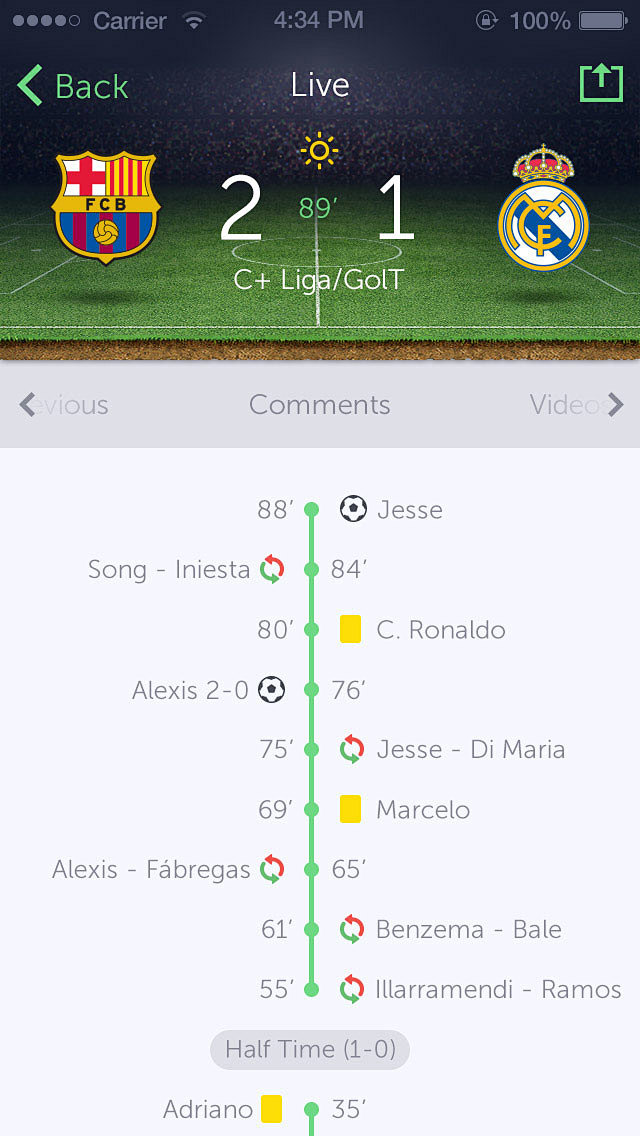Tap substitution icon for Benzema - Bale
This screenshot has height=1136, width=640.
coord(352,929)
